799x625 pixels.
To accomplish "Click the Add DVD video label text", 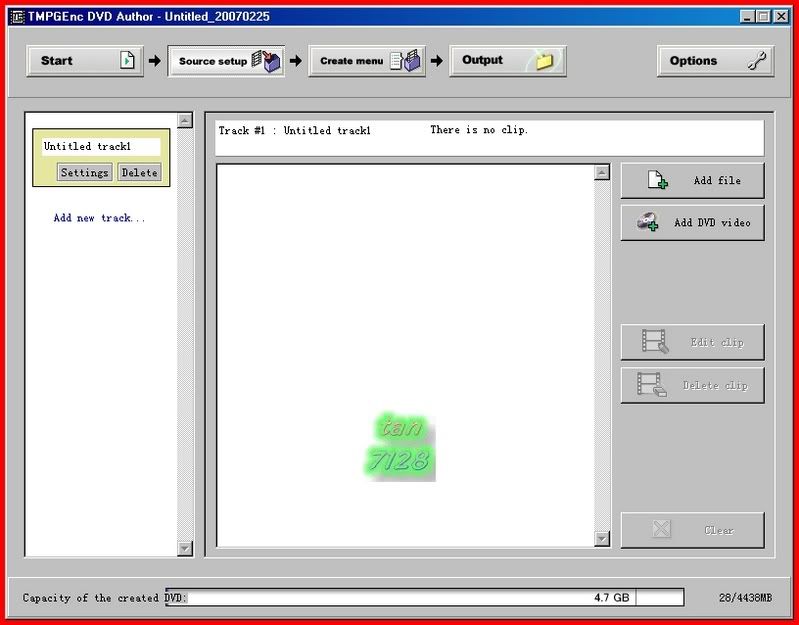I will tap(712, 223).
